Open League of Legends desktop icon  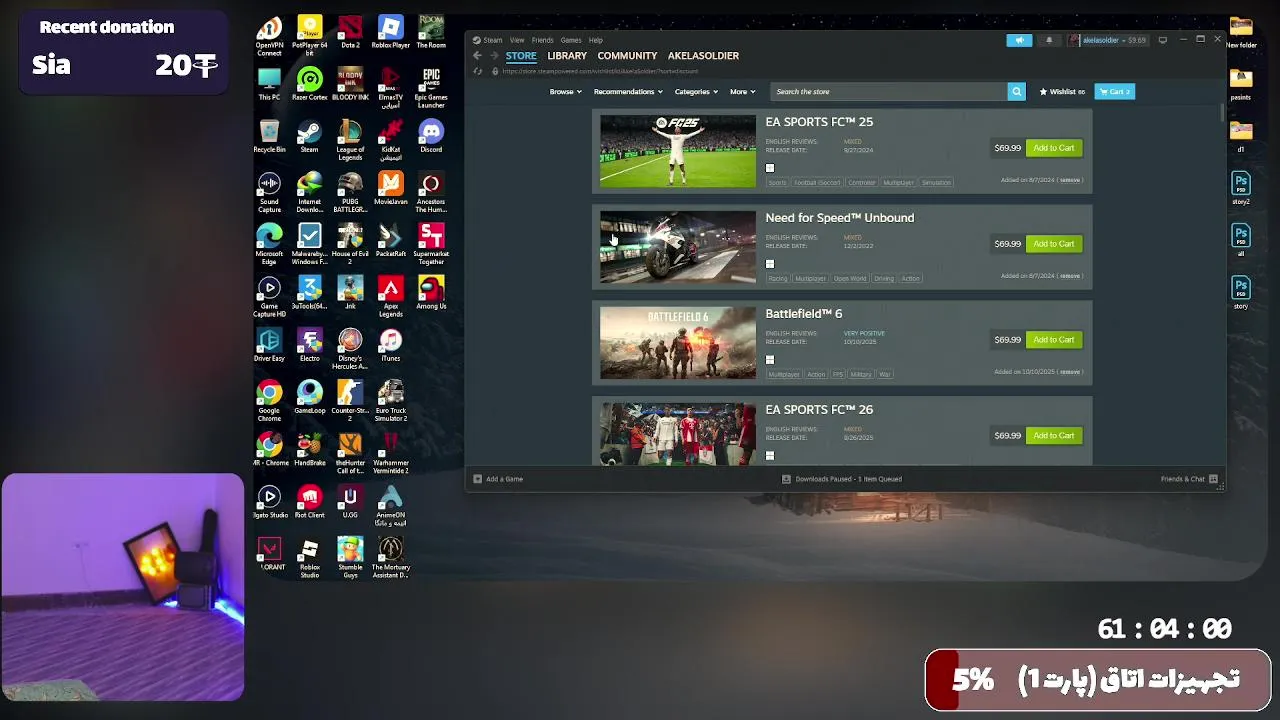[350, 139]
